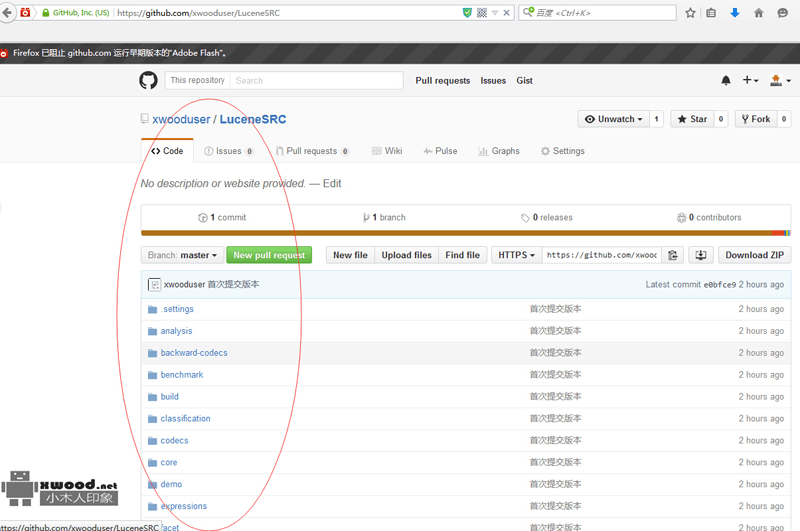Open the This repository search scope
Viewport: 800px width, 531px height.
click(x=197, y=80)
